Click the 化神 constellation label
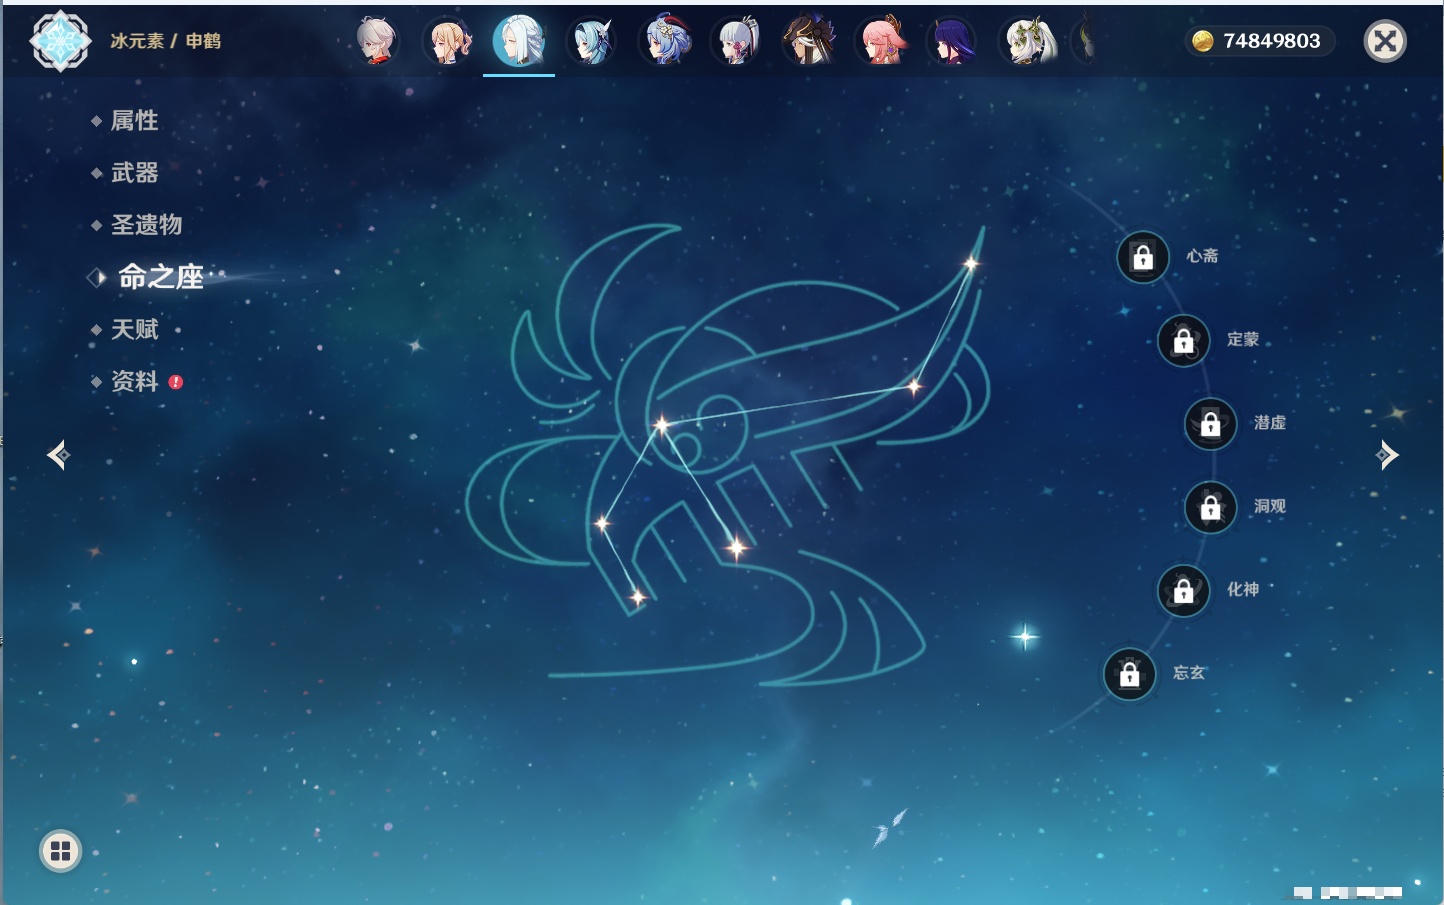Screen dimensions: 1444x905 (1243, 590)
